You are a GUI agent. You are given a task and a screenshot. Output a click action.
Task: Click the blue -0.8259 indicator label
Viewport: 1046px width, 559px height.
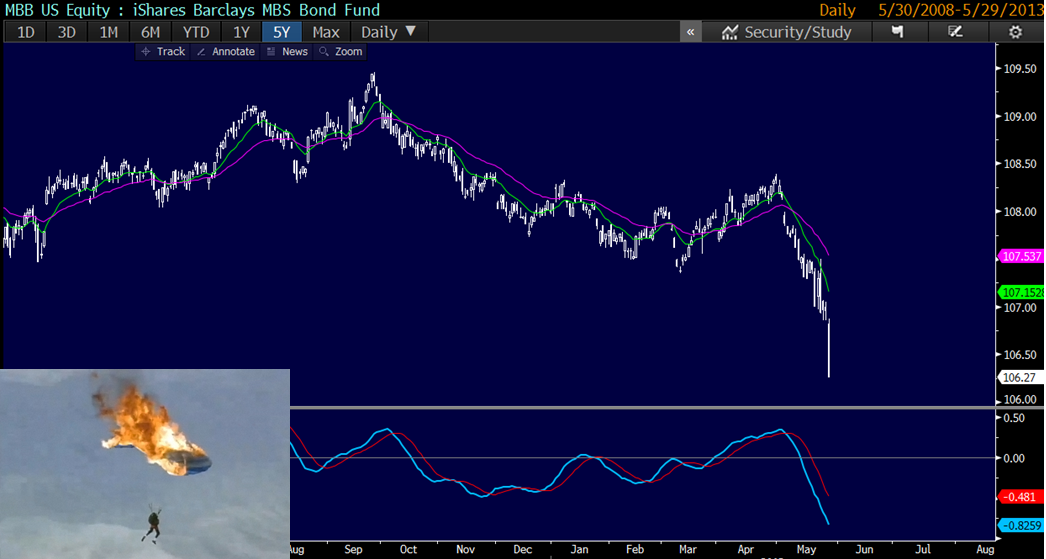click(1021, 526)
